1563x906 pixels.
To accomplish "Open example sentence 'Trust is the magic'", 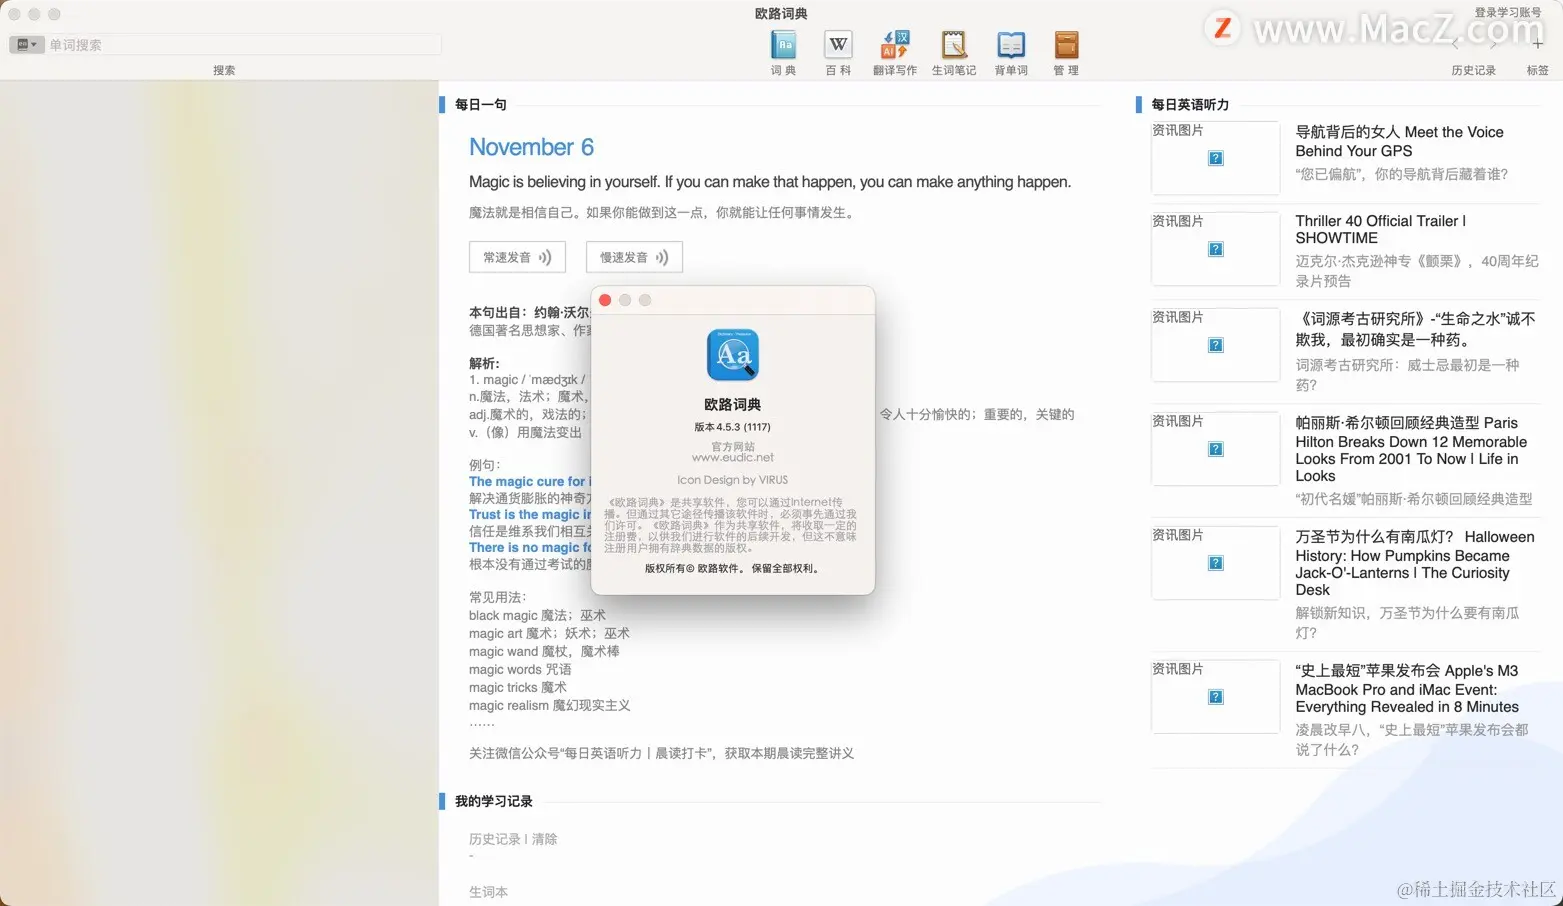I will coord(530,515).
